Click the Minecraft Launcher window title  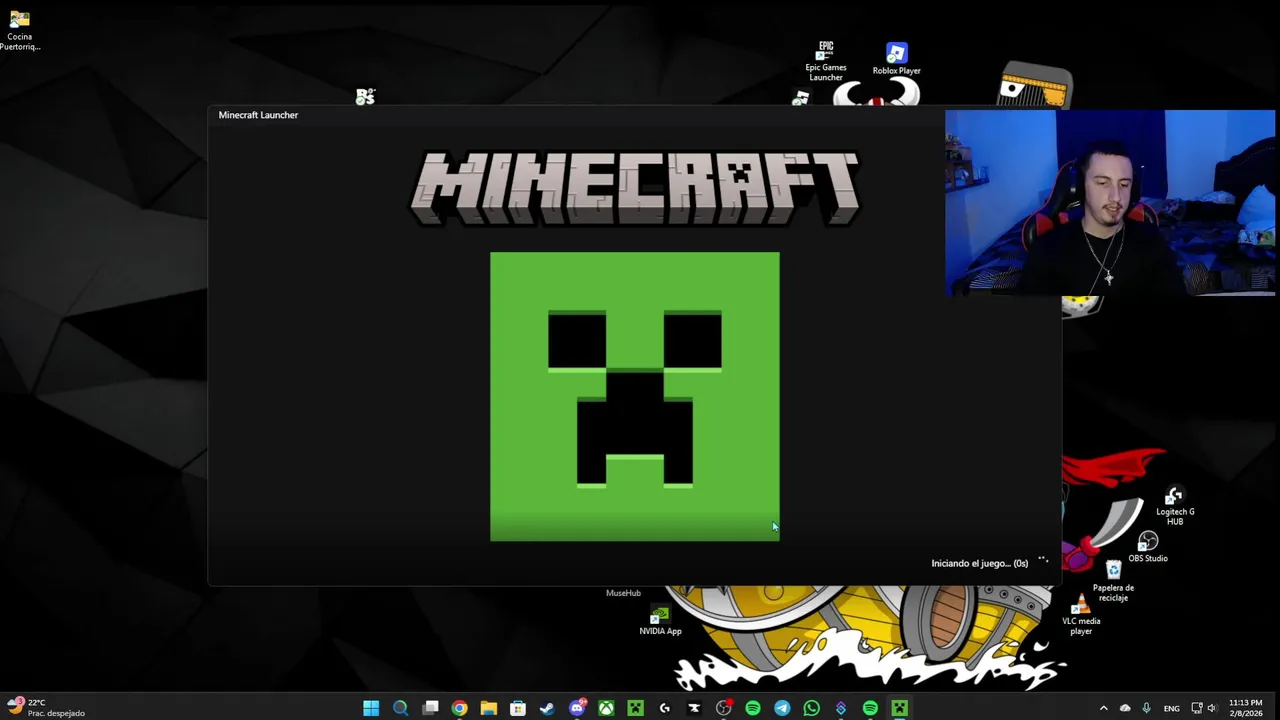(x=258, y=115)
